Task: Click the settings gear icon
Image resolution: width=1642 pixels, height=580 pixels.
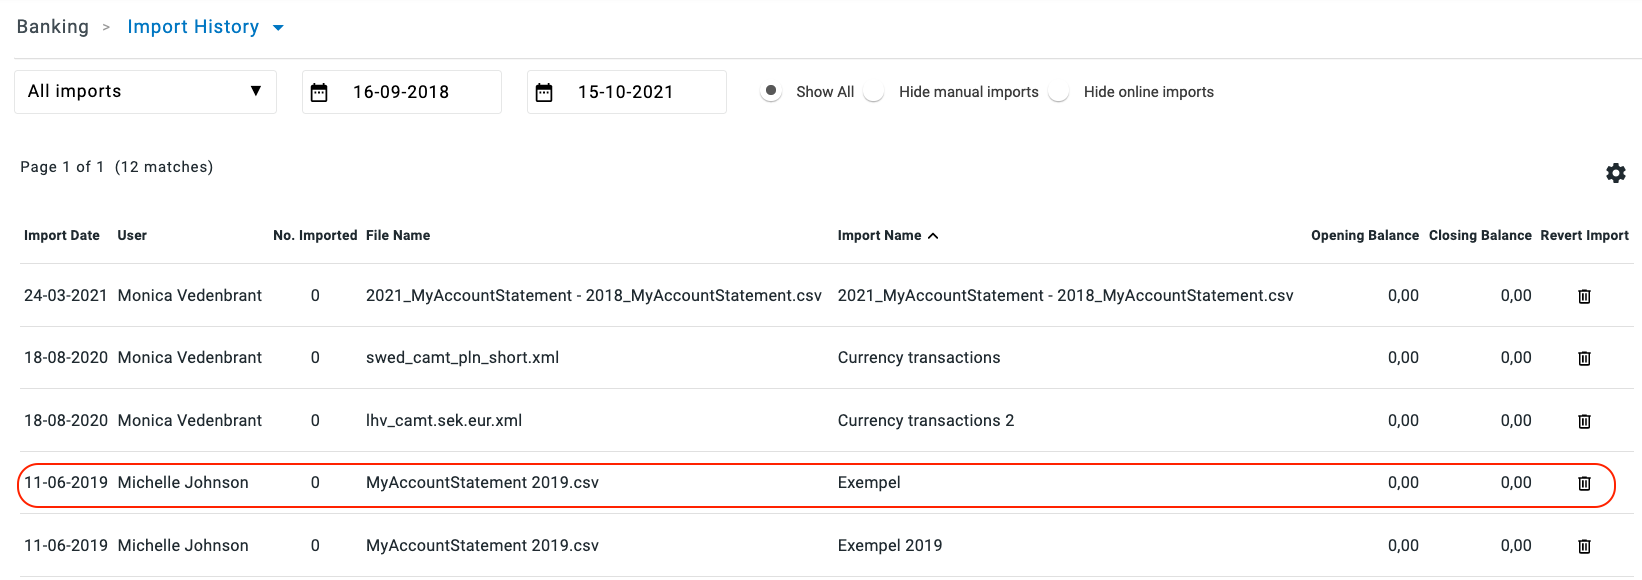Action: point(1615,173)
